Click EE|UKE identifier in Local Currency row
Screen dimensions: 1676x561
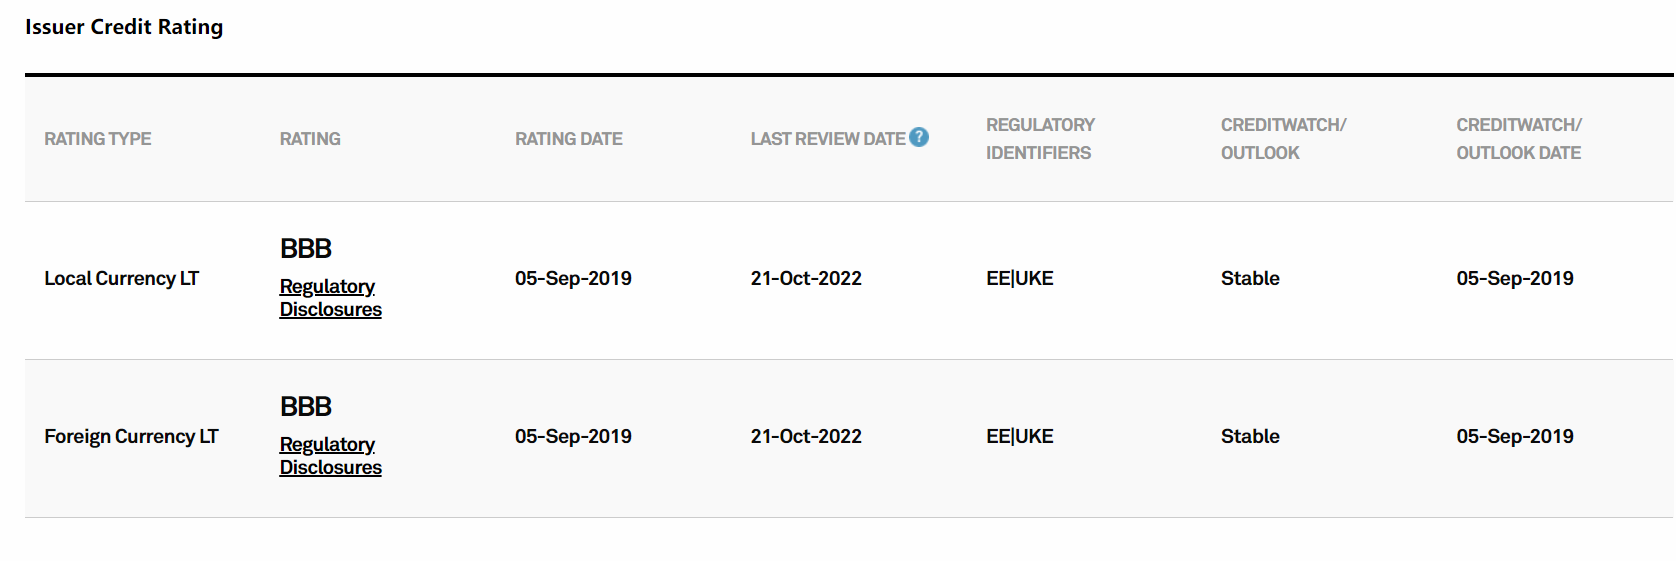pos(1020,279)
